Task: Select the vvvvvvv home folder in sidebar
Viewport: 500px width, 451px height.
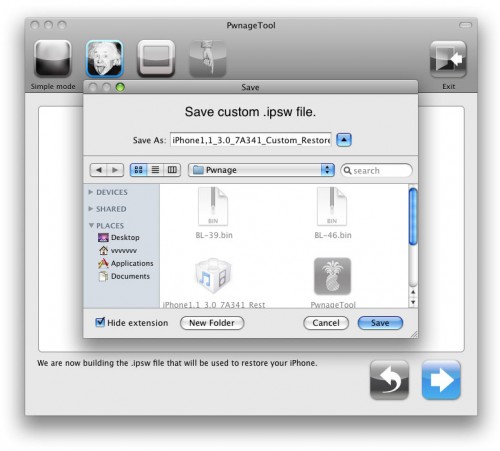Action: pos(118,250)
